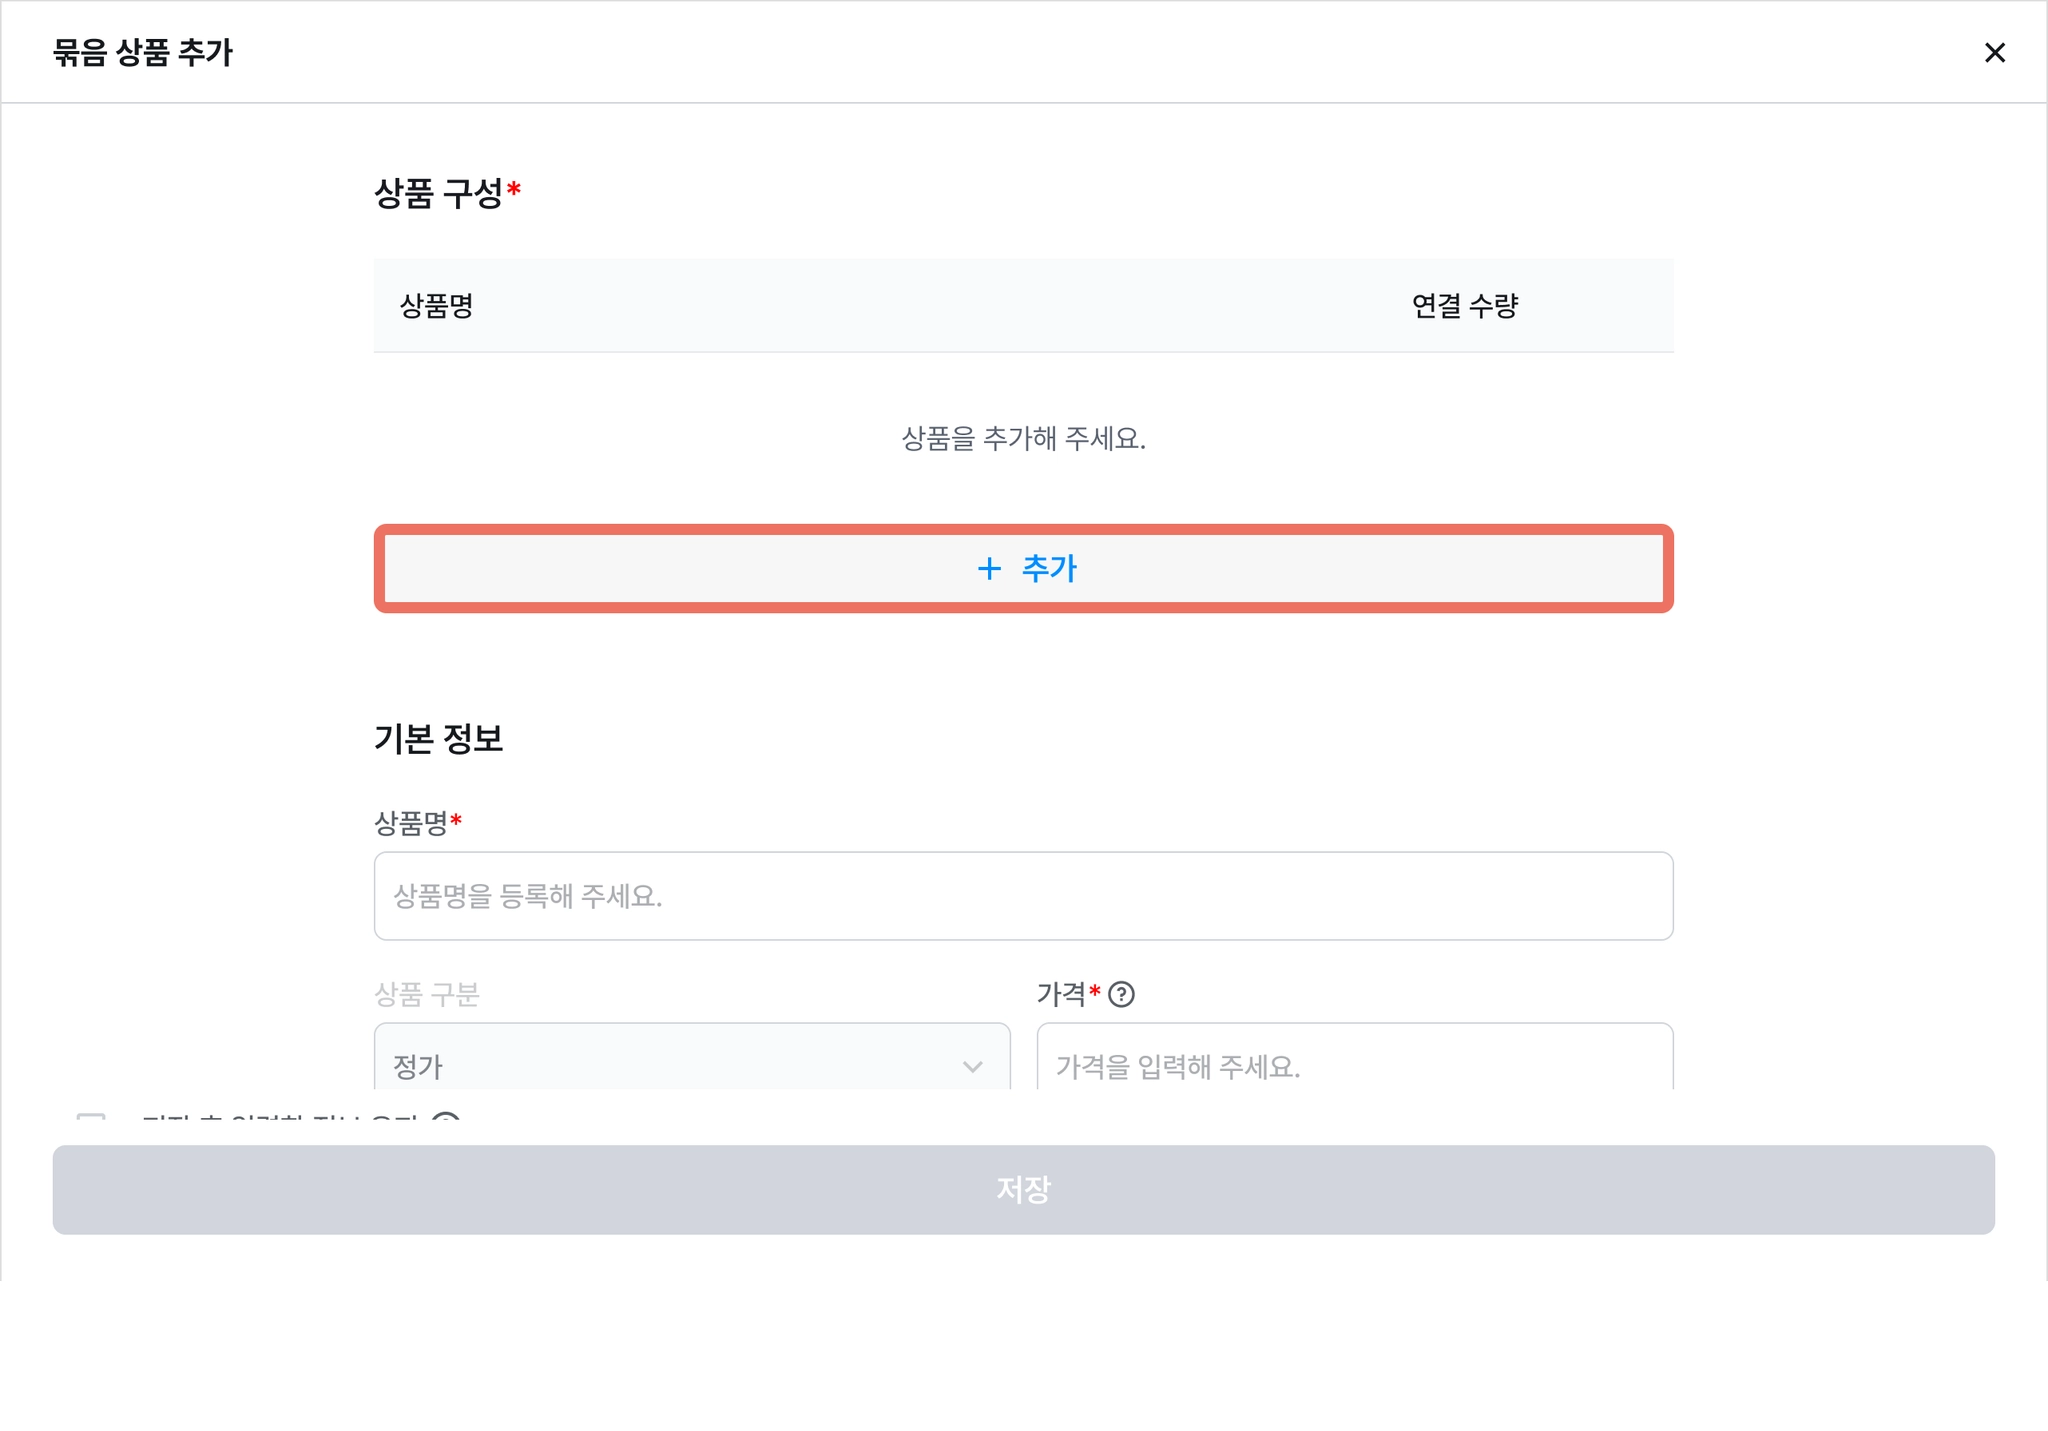Click the 상품을 추가해 주세요 placeholder message
The image size is (2048, 1431).
click(x=1023, y=438)
